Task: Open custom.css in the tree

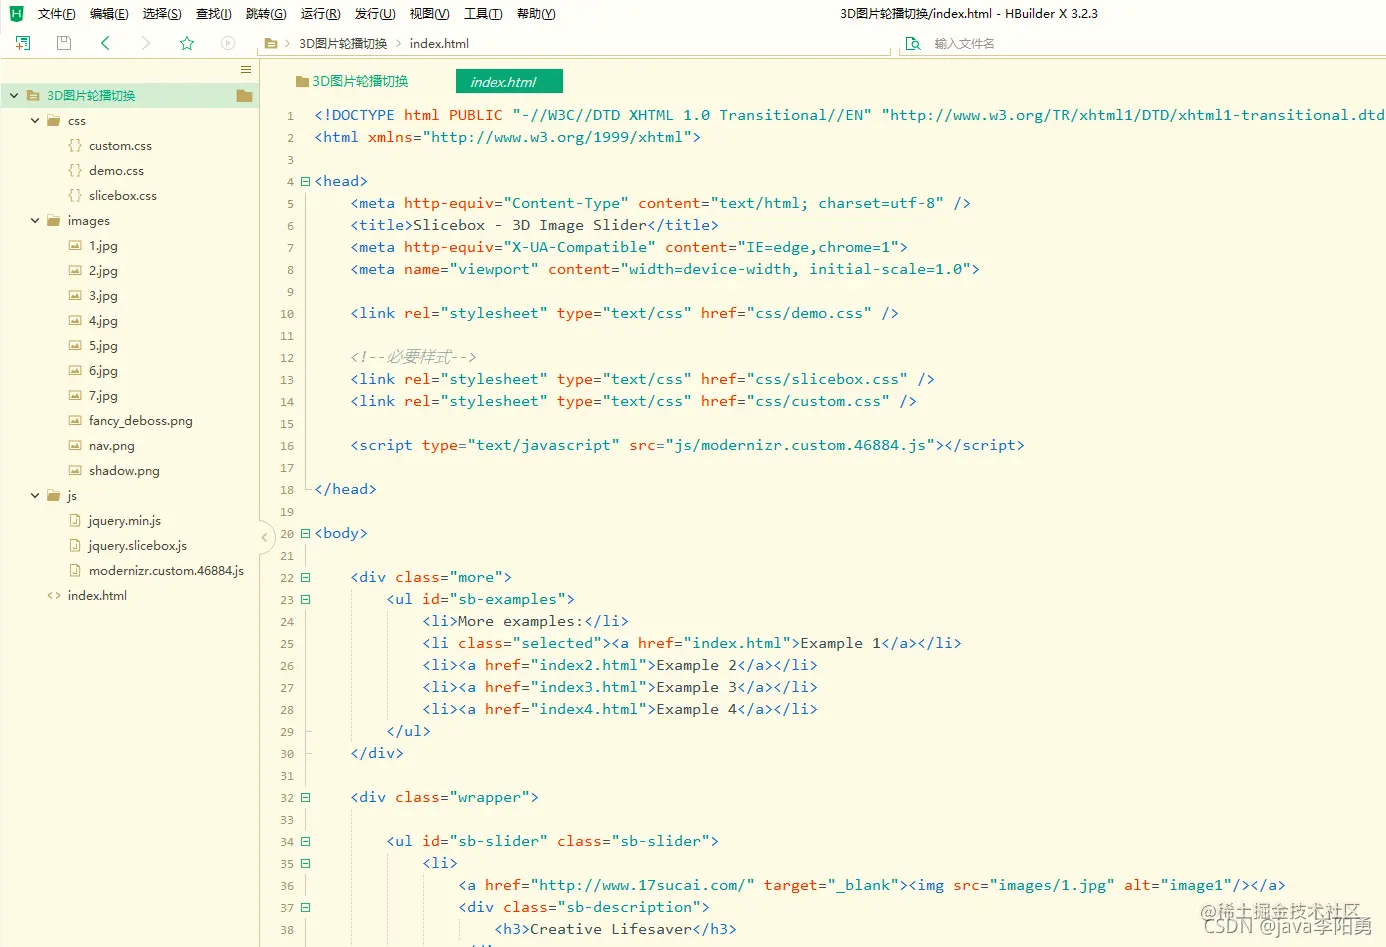Action: click(120, 145)
